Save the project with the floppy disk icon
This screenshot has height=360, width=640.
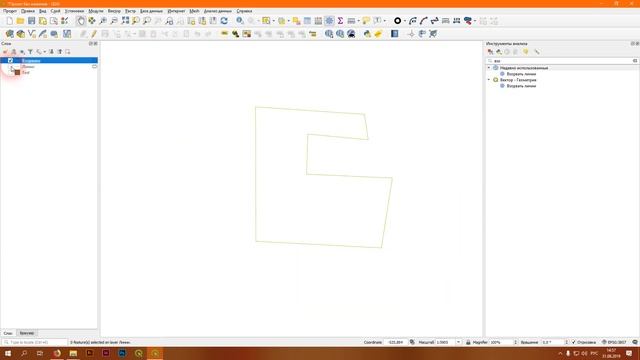point(31,21)
